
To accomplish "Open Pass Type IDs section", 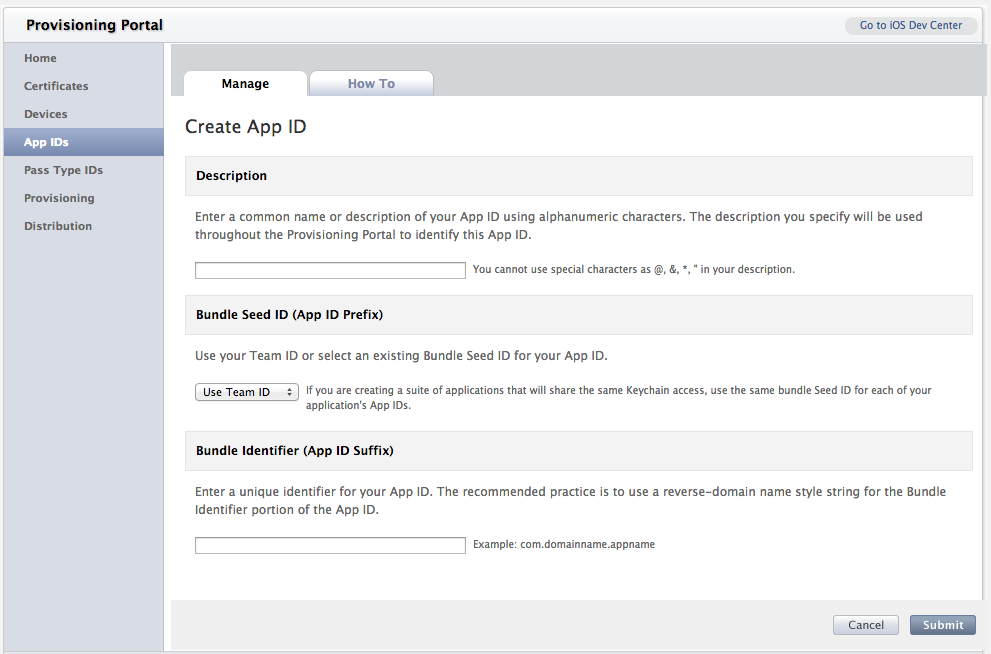I will pyautogui.click(x=63, y=170).
